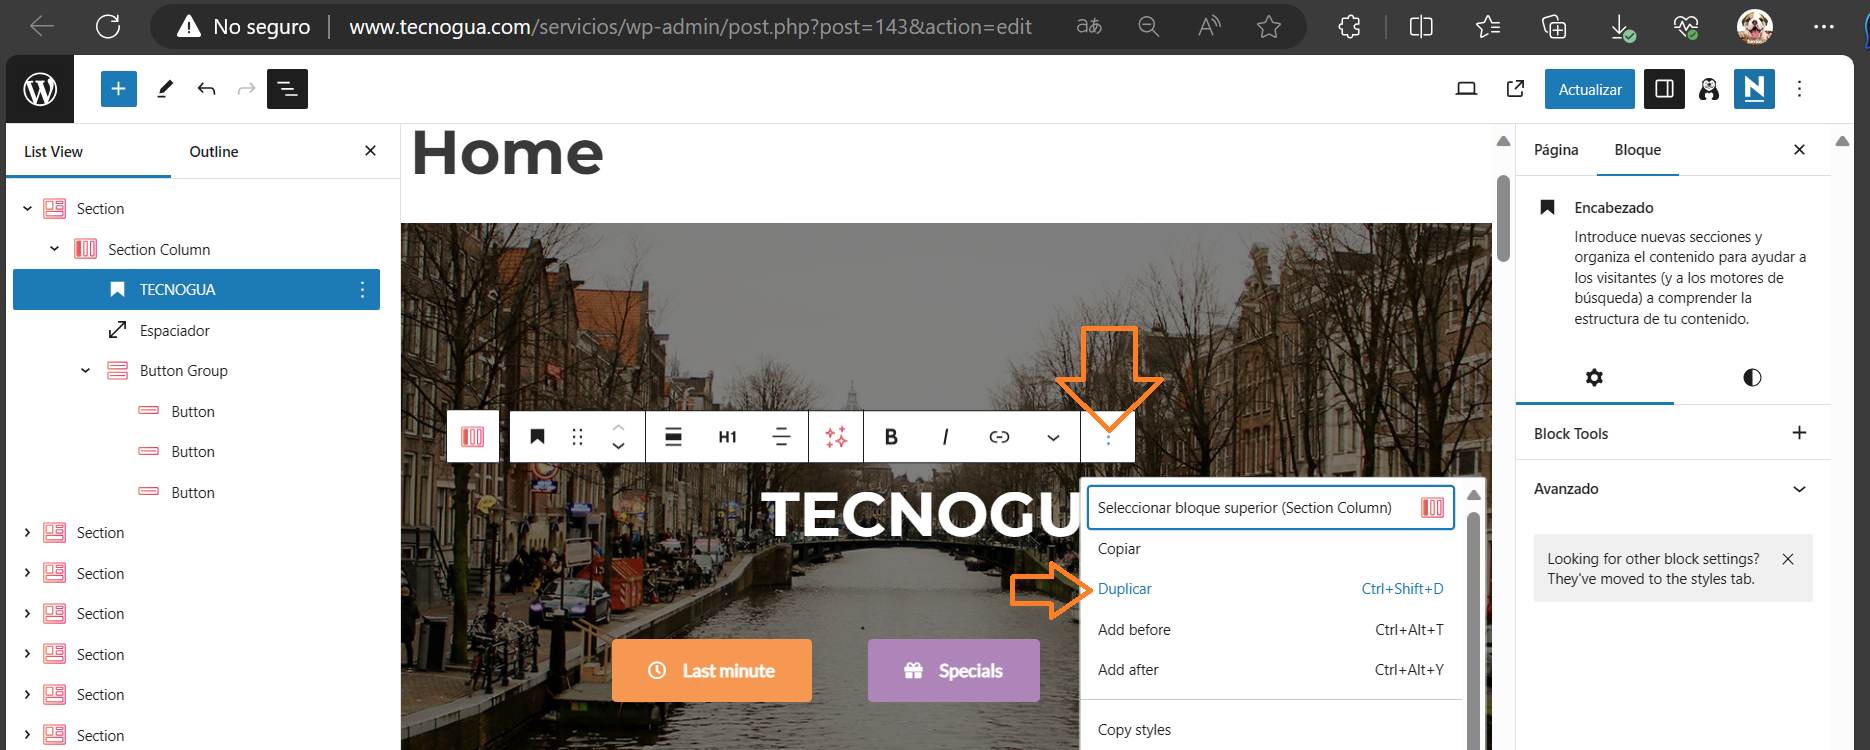Open the penguin plugin icon

coord(1709,89)
